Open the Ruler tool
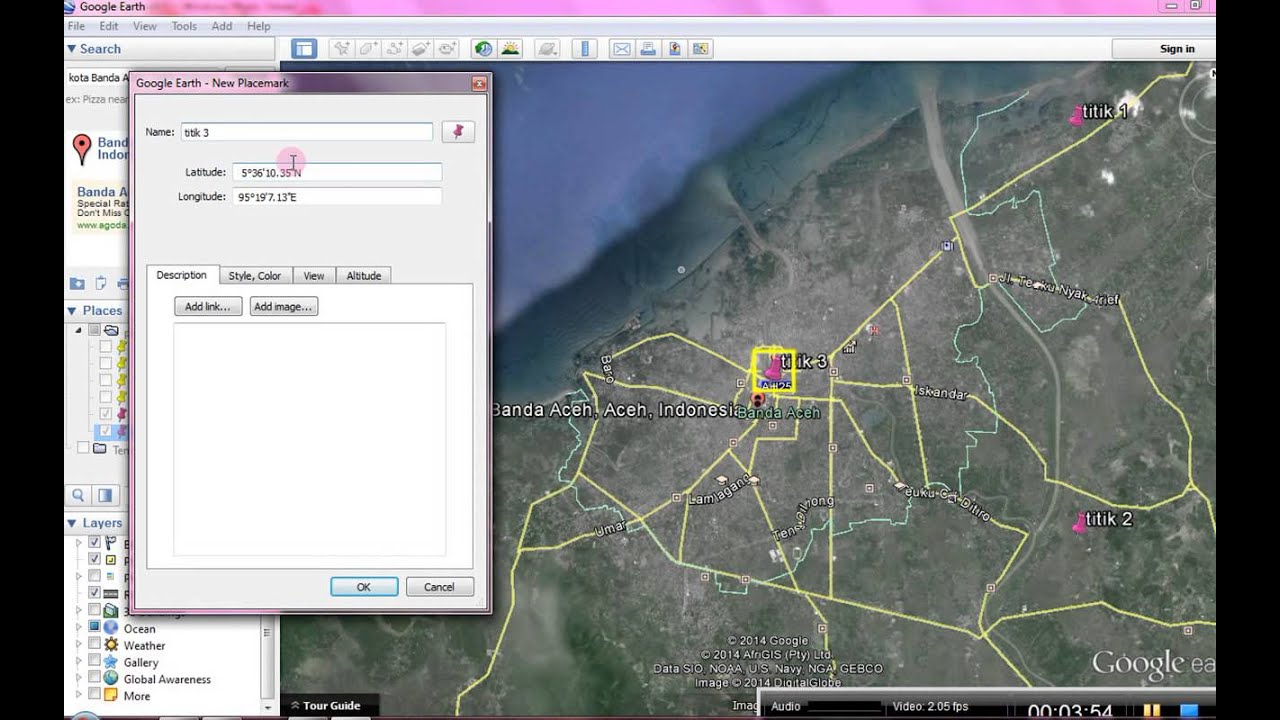1280x720 pixels. (x=585, y=48)
